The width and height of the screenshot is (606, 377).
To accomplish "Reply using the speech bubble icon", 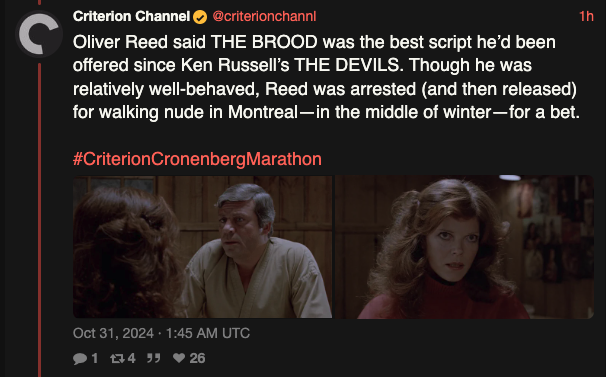I will coord(80,358).
